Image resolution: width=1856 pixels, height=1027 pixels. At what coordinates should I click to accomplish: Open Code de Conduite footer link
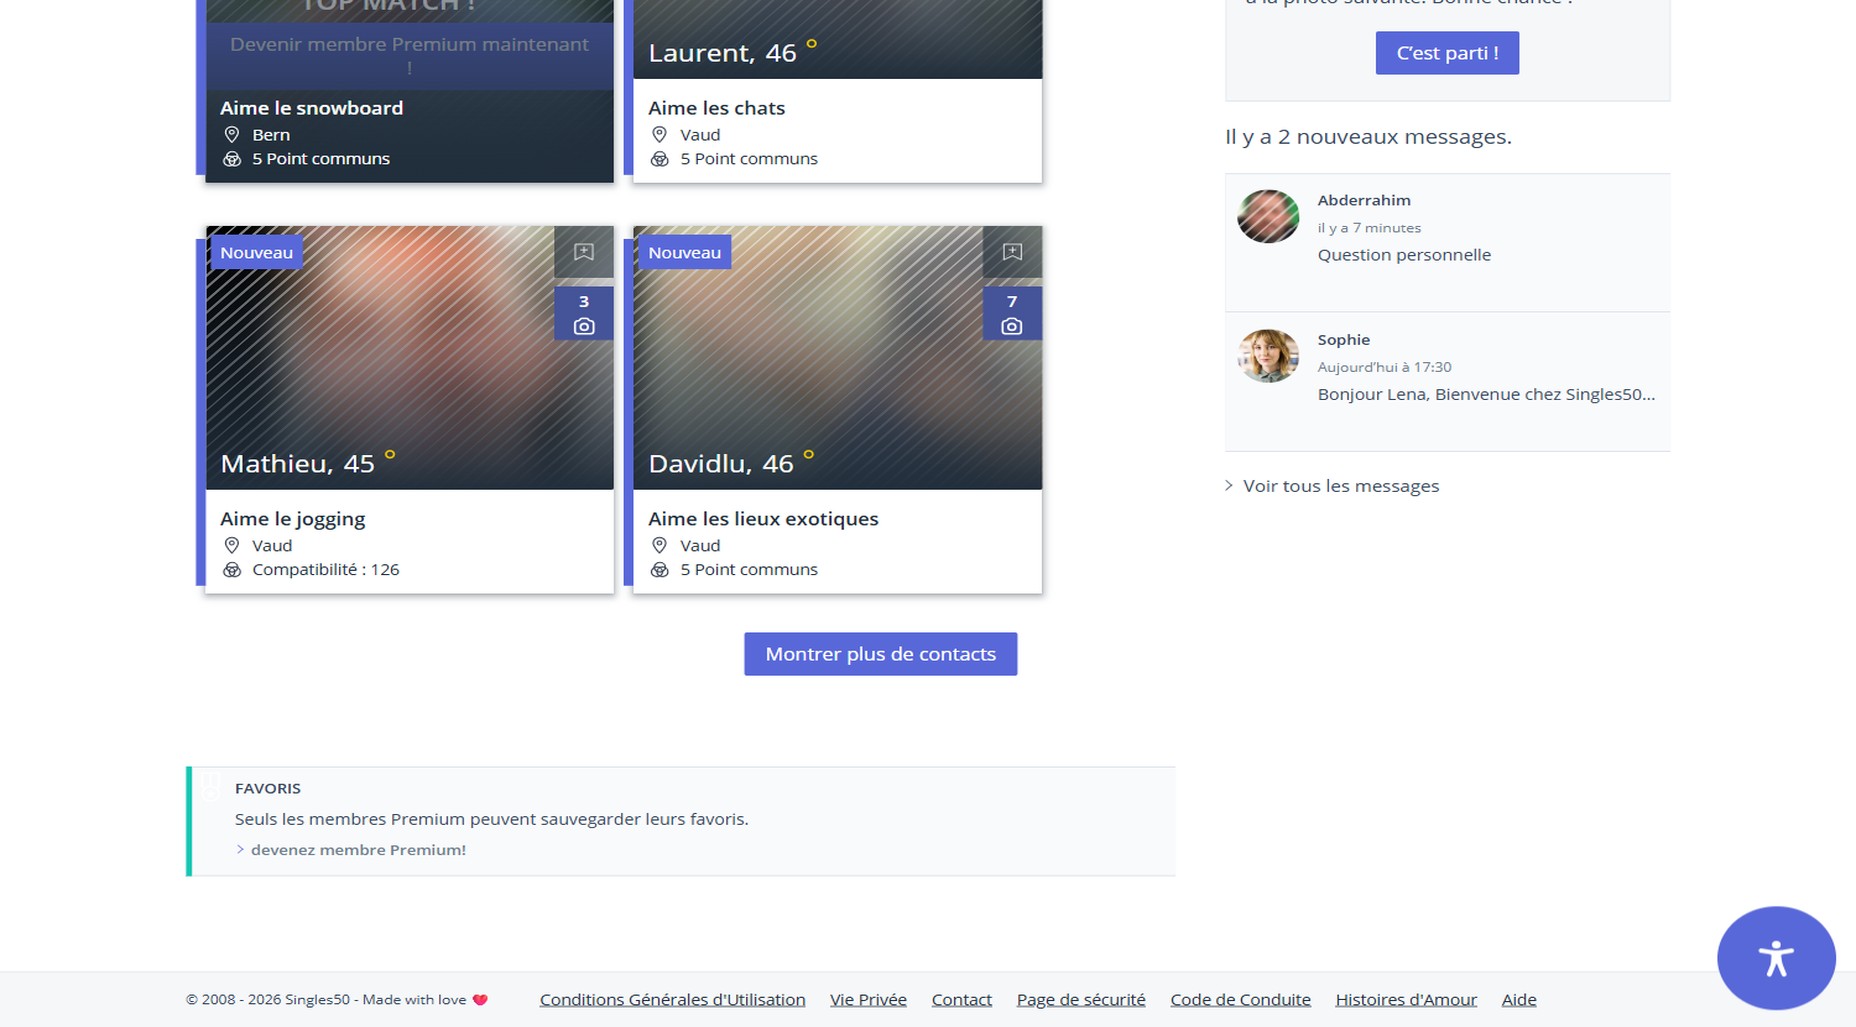(1240, 1000)
